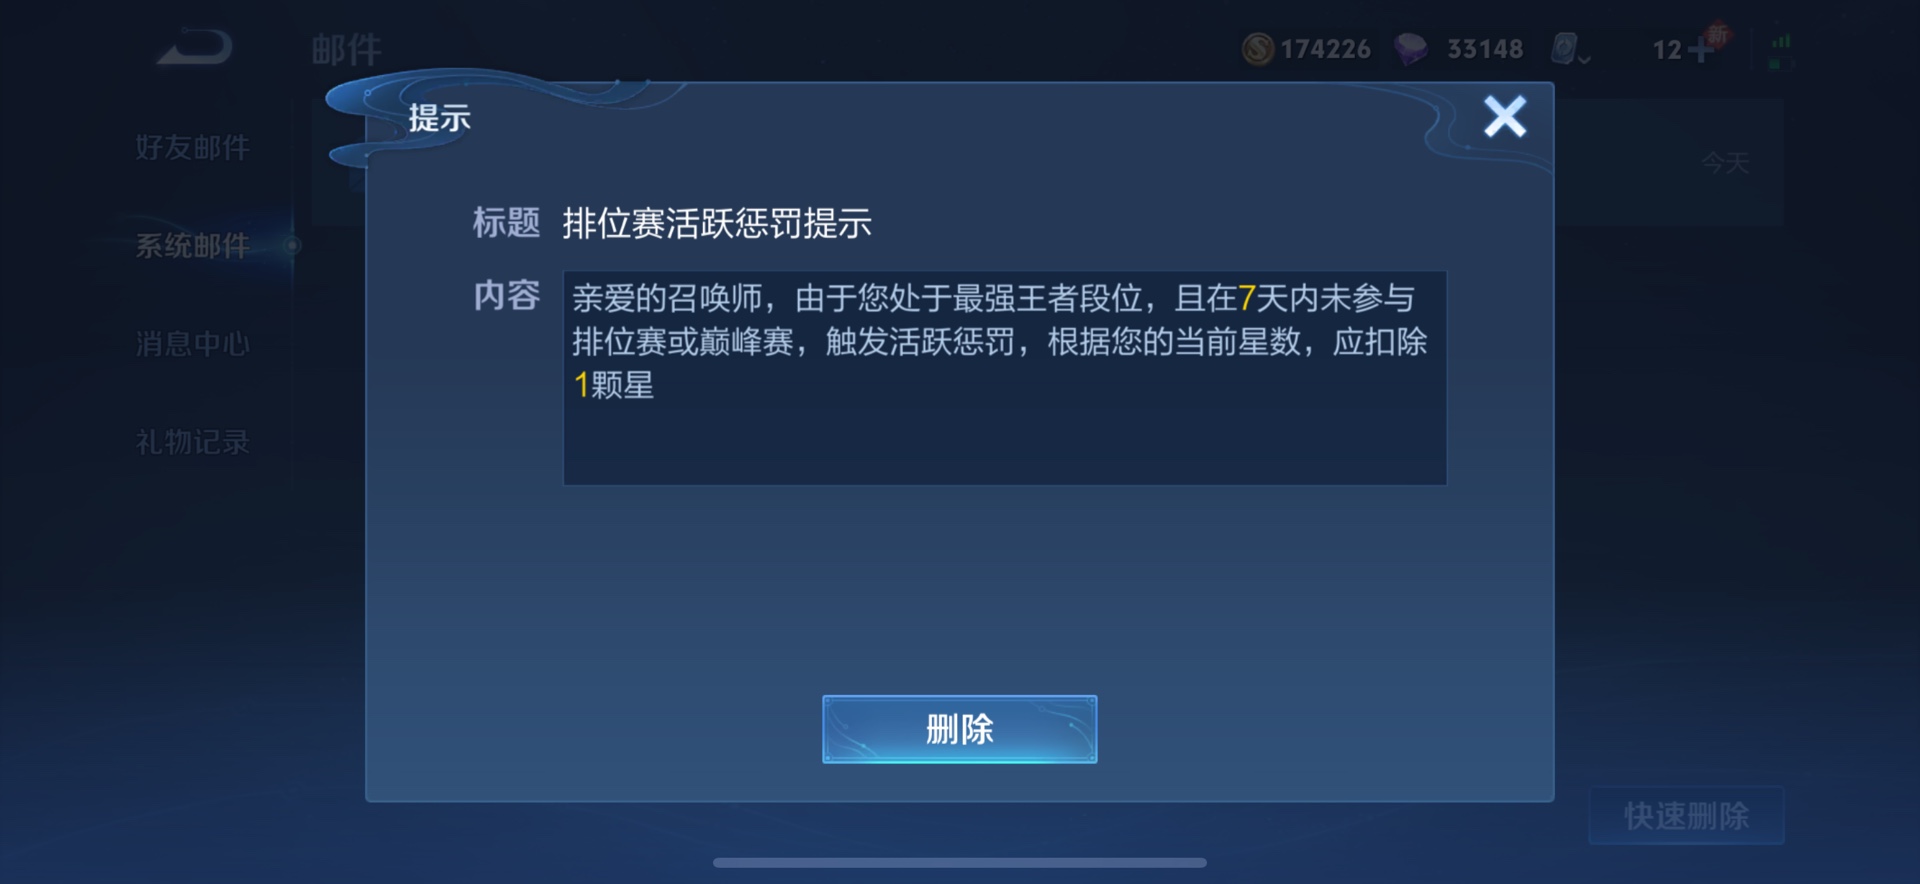
Task: Open the gold coin balance icon
Action: coord(1258,48)
